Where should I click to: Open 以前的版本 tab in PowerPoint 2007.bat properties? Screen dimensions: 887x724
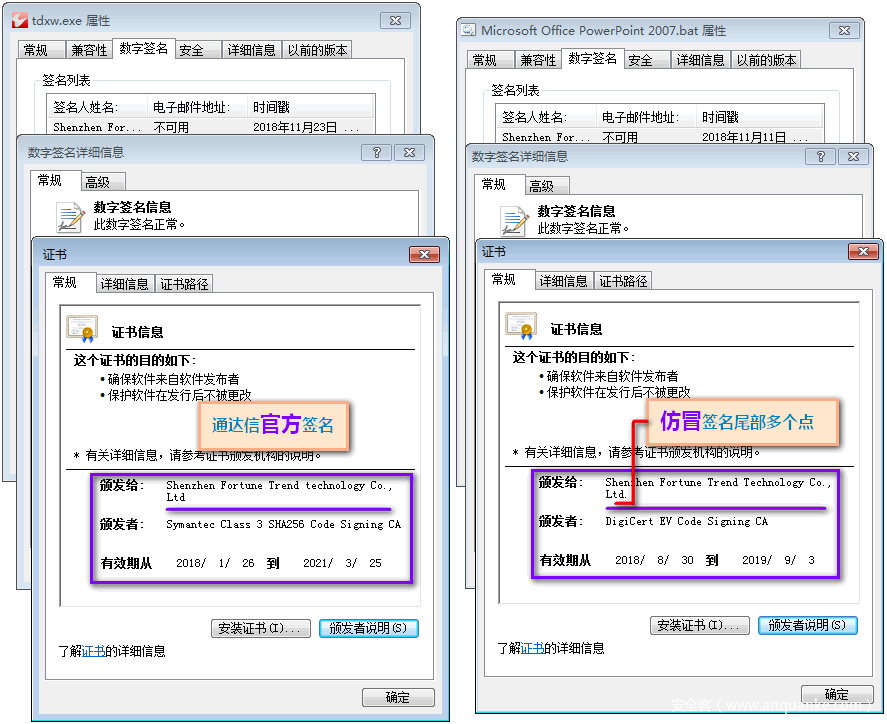point(766,59)
